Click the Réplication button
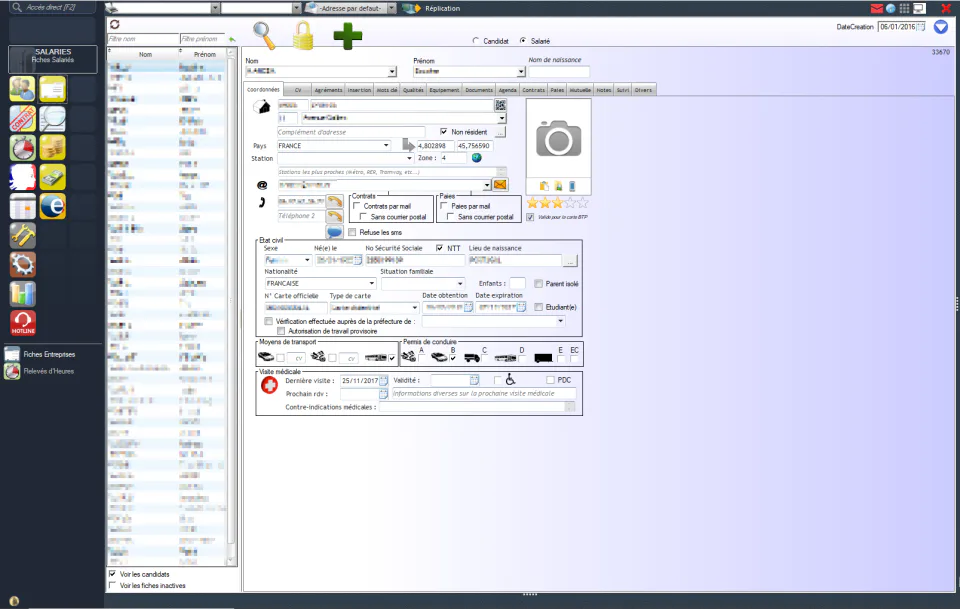 click(x=431, y=9)
